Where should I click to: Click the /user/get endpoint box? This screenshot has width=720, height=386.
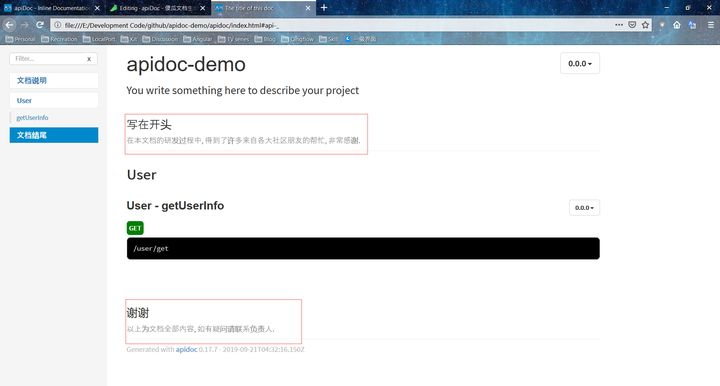pyautogui.click(x=363, y=248)
